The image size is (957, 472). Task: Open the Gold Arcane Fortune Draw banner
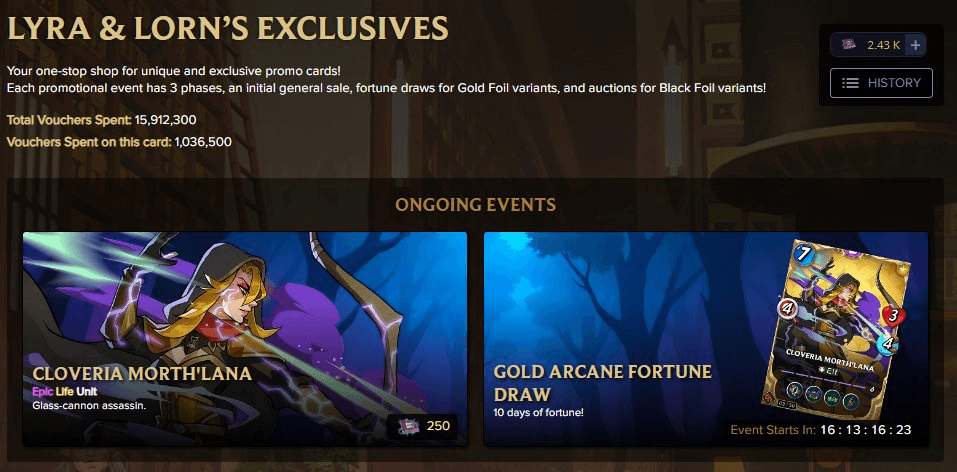[x=706, y=339]
